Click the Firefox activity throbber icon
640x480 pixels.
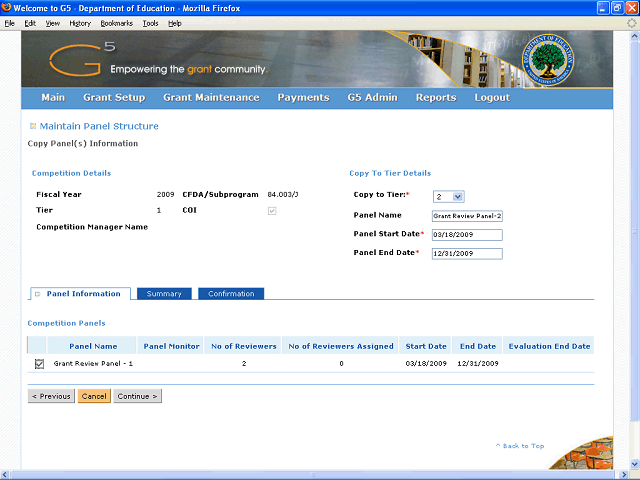click(632, 23)
